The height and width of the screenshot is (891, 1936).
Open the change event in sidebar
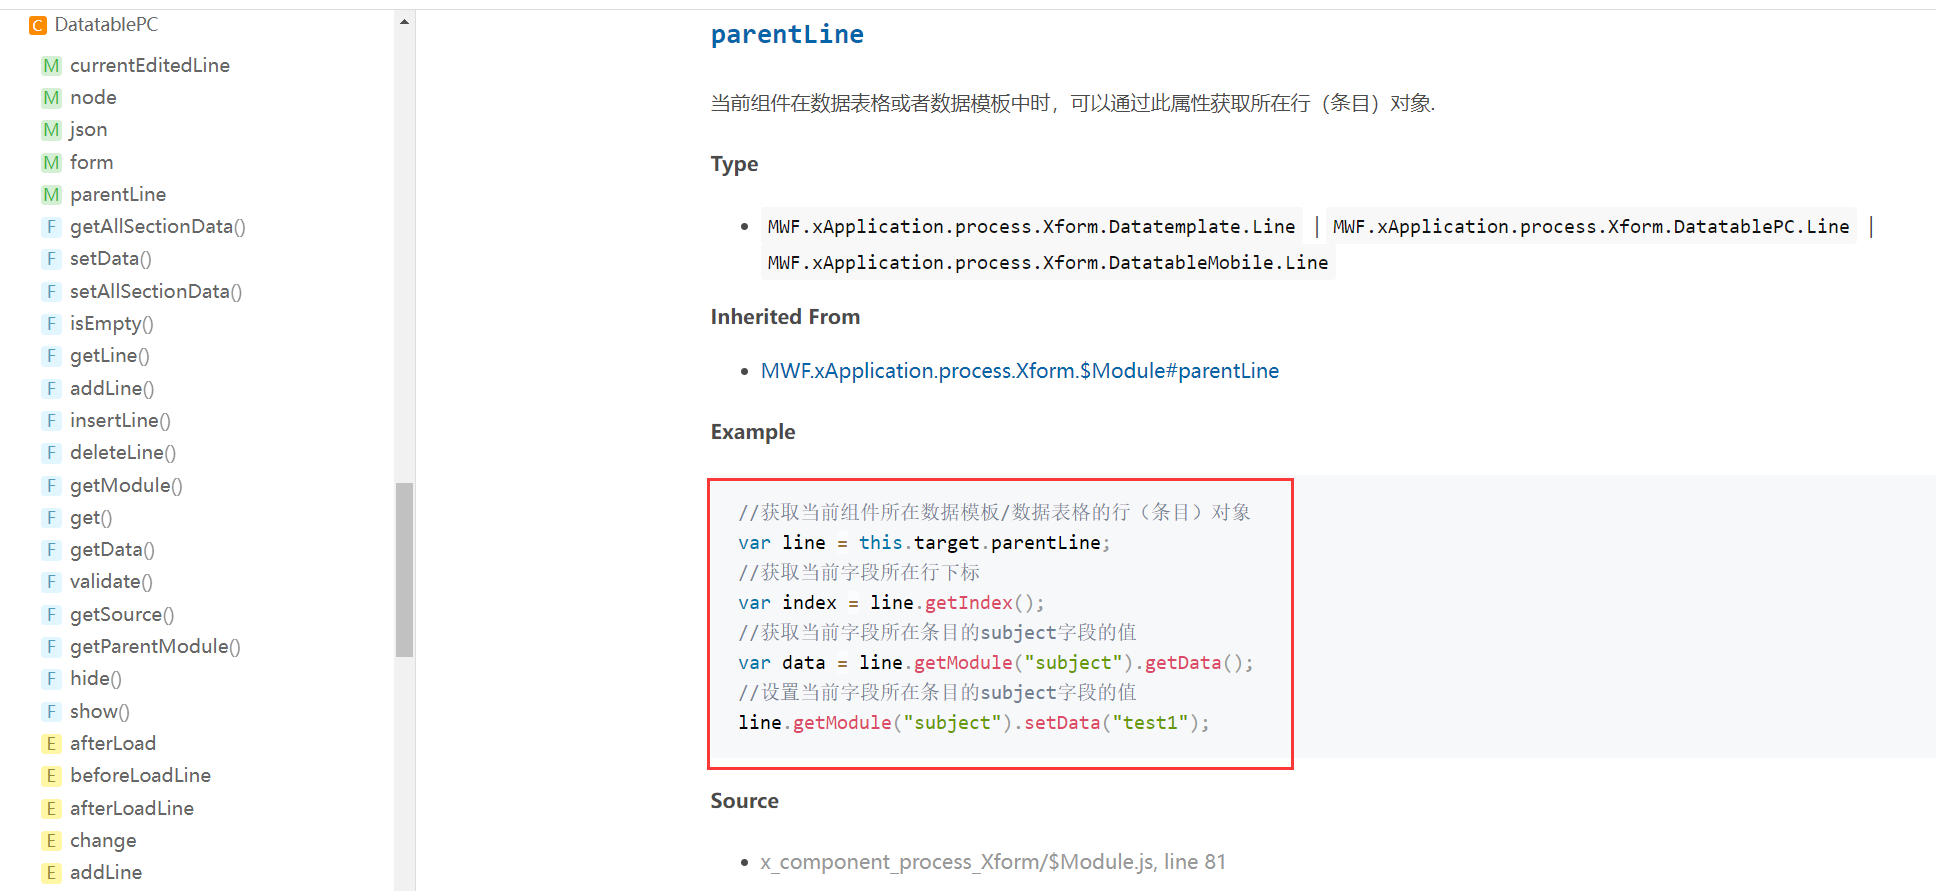tap(103, 841)
